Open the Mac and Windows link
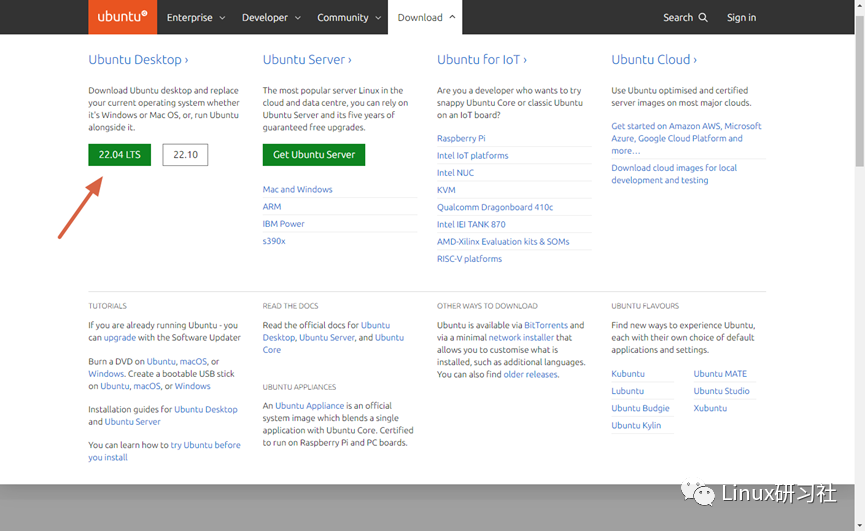Image resolution: width=865 pixels, height=531 pixels. click(297, 189)
